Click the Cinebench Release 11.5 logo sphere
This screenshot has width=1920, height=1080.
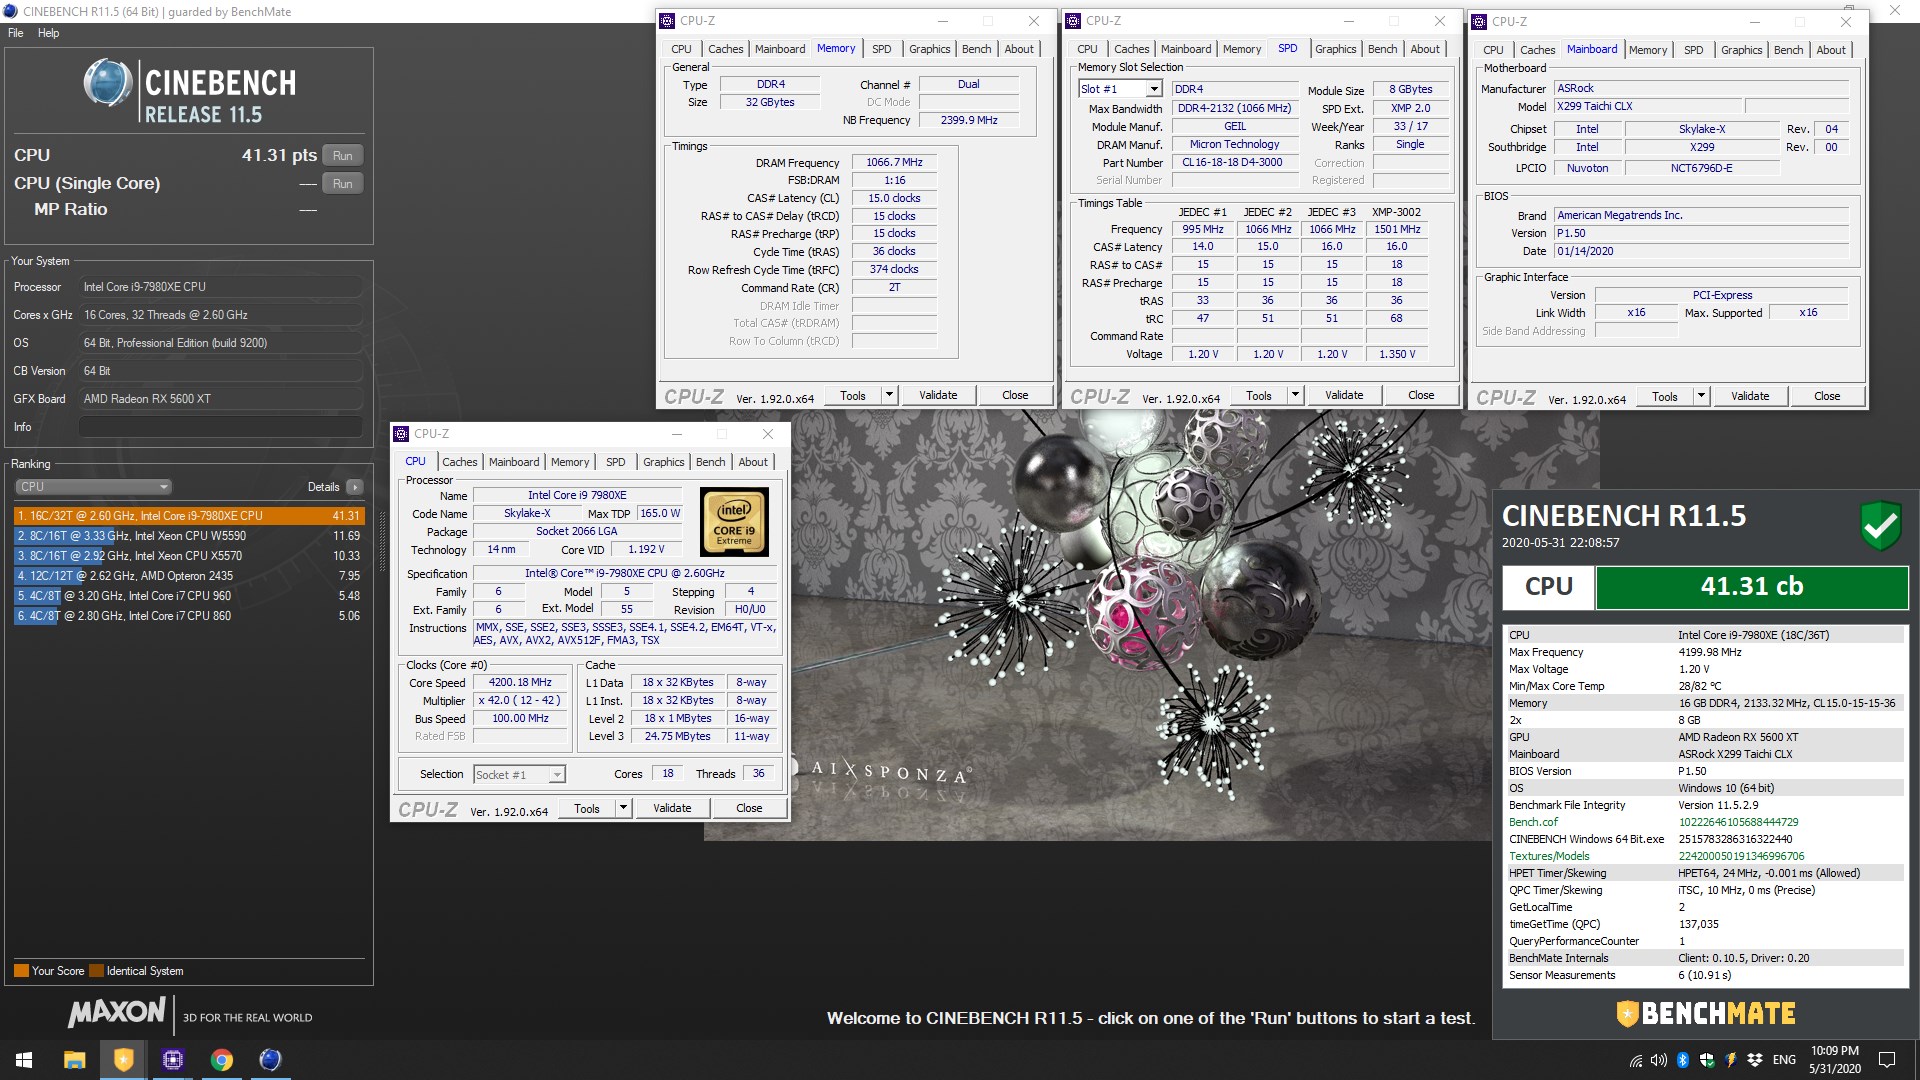point(108,83)
